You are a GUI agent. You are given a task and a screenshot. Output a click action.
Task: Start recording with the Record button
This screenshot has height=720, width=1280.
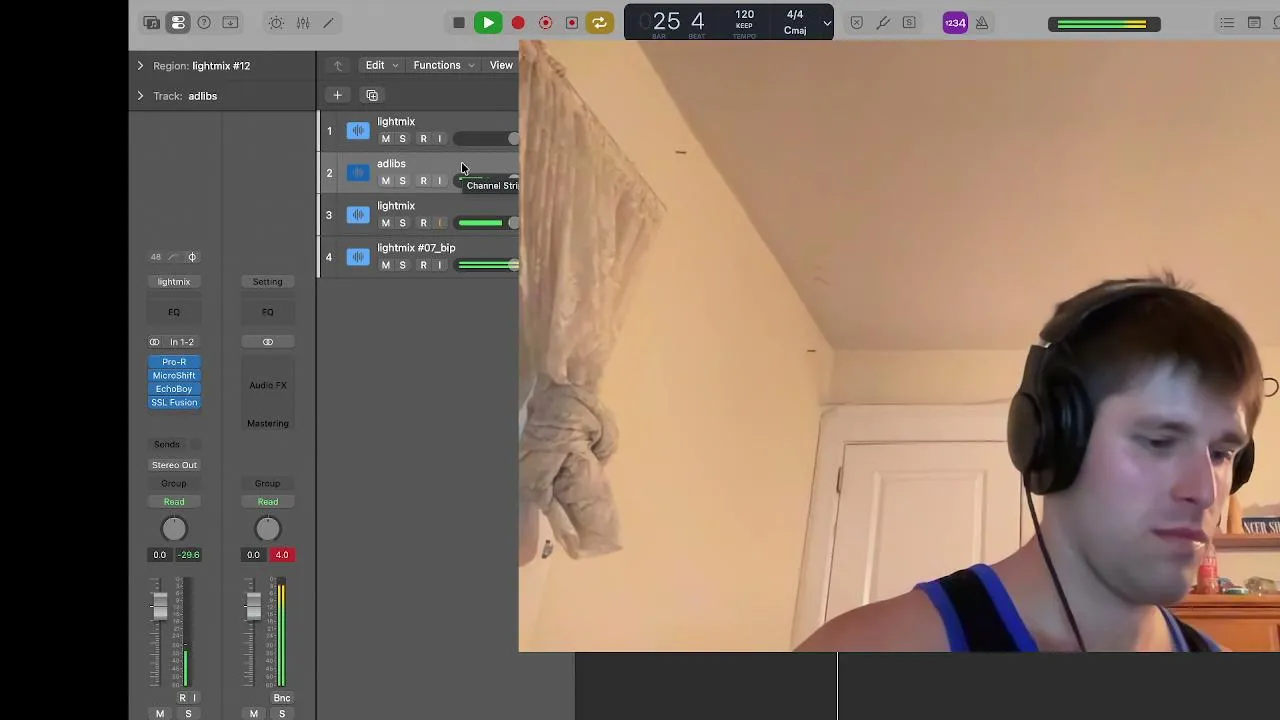pyautogui.click(x=518, y=23)
